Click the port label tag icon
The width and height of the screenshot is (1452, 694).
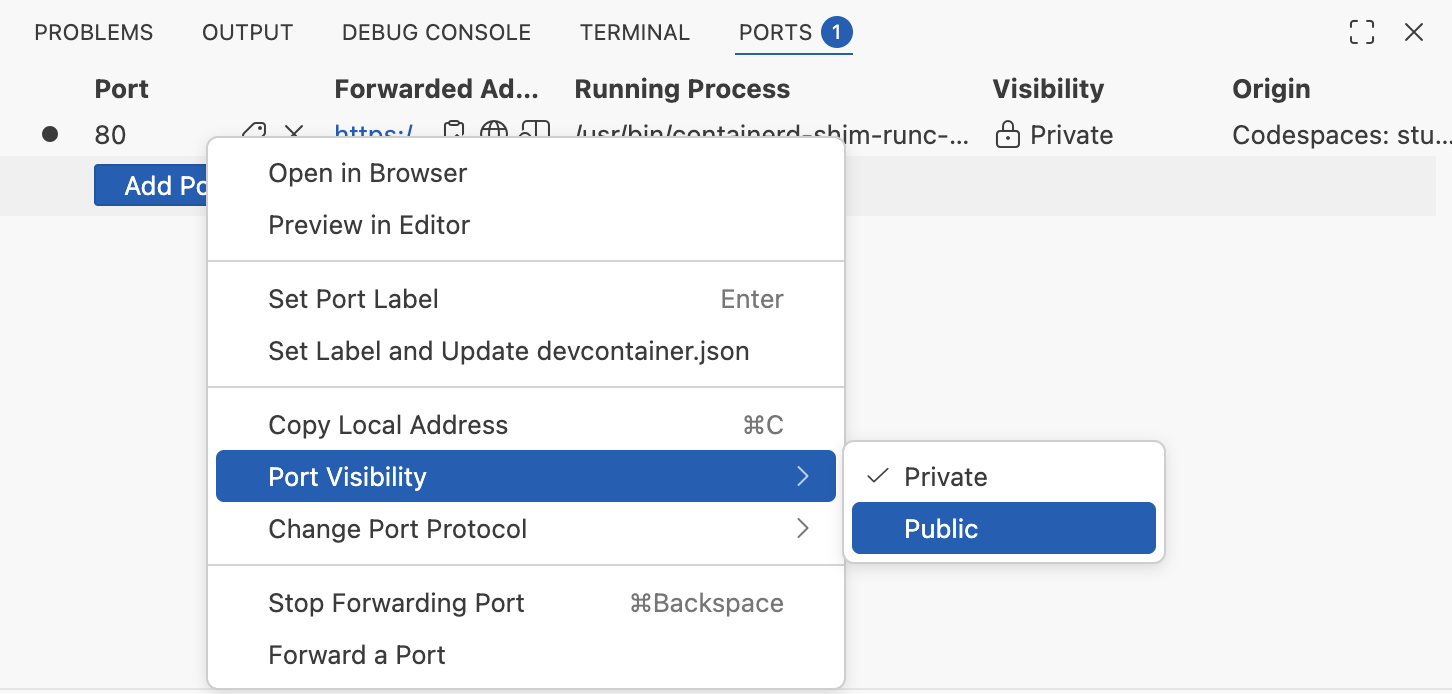tap(255, 133)
